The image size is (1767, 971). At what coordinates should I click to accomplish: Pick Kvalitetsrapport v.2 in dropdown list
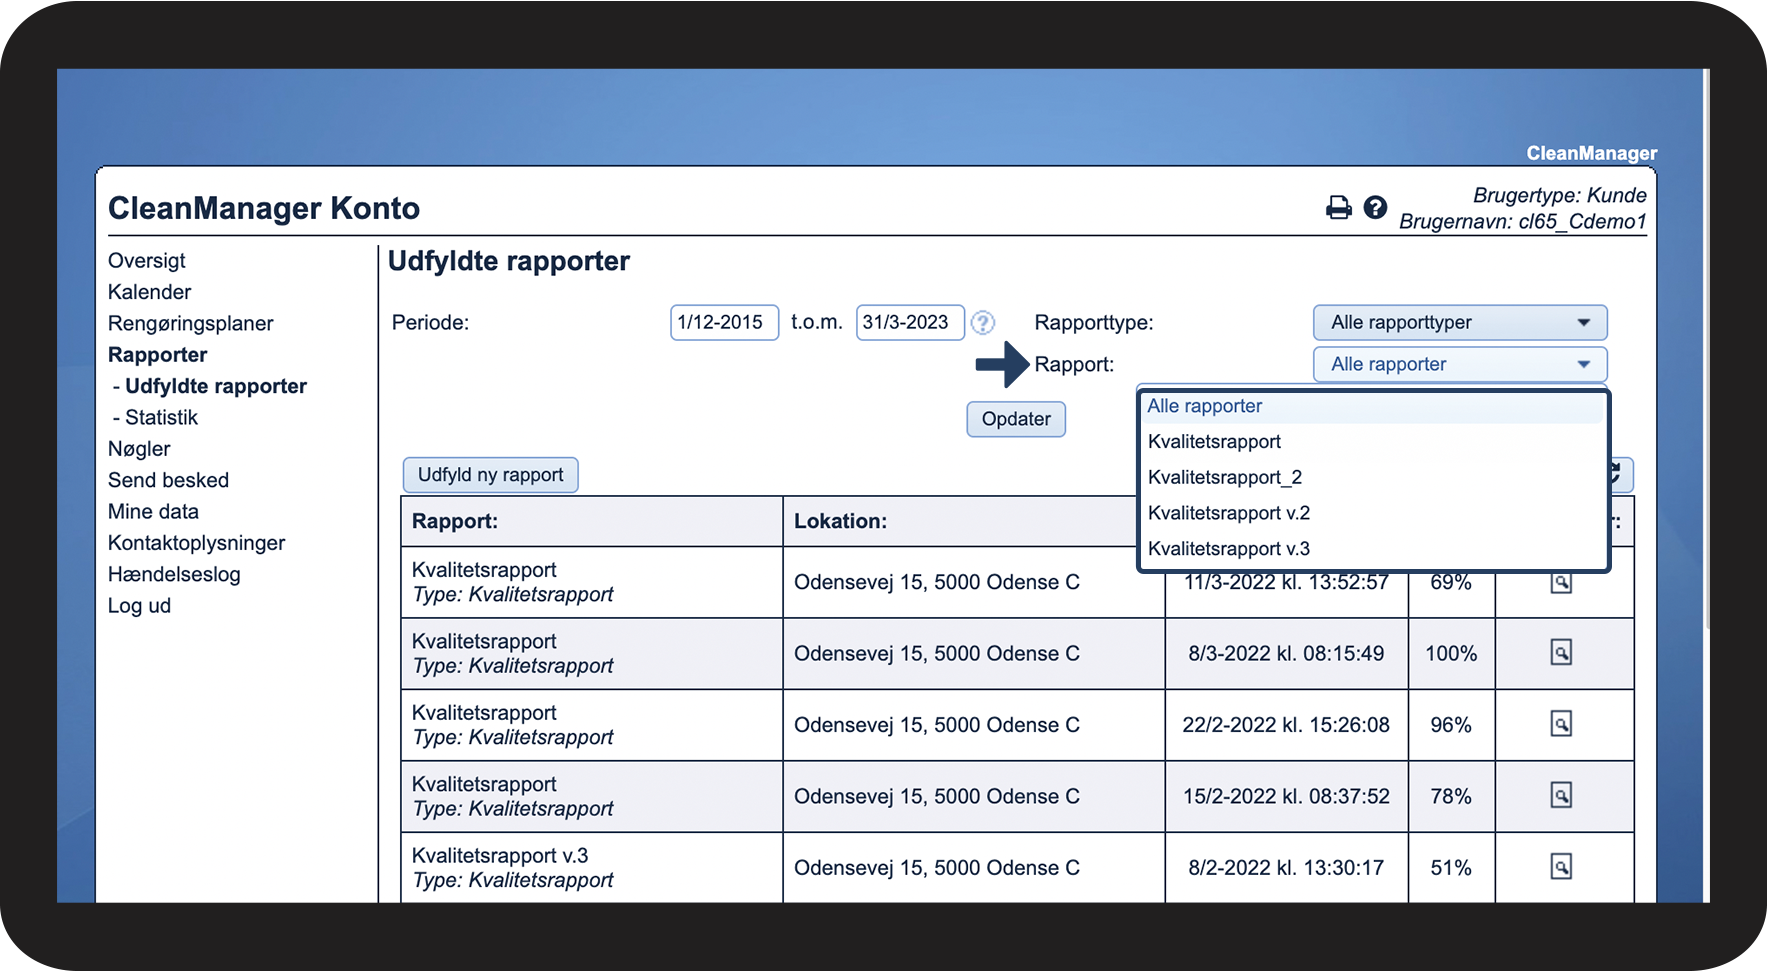pyautogui.click(x=1229, y=513)
